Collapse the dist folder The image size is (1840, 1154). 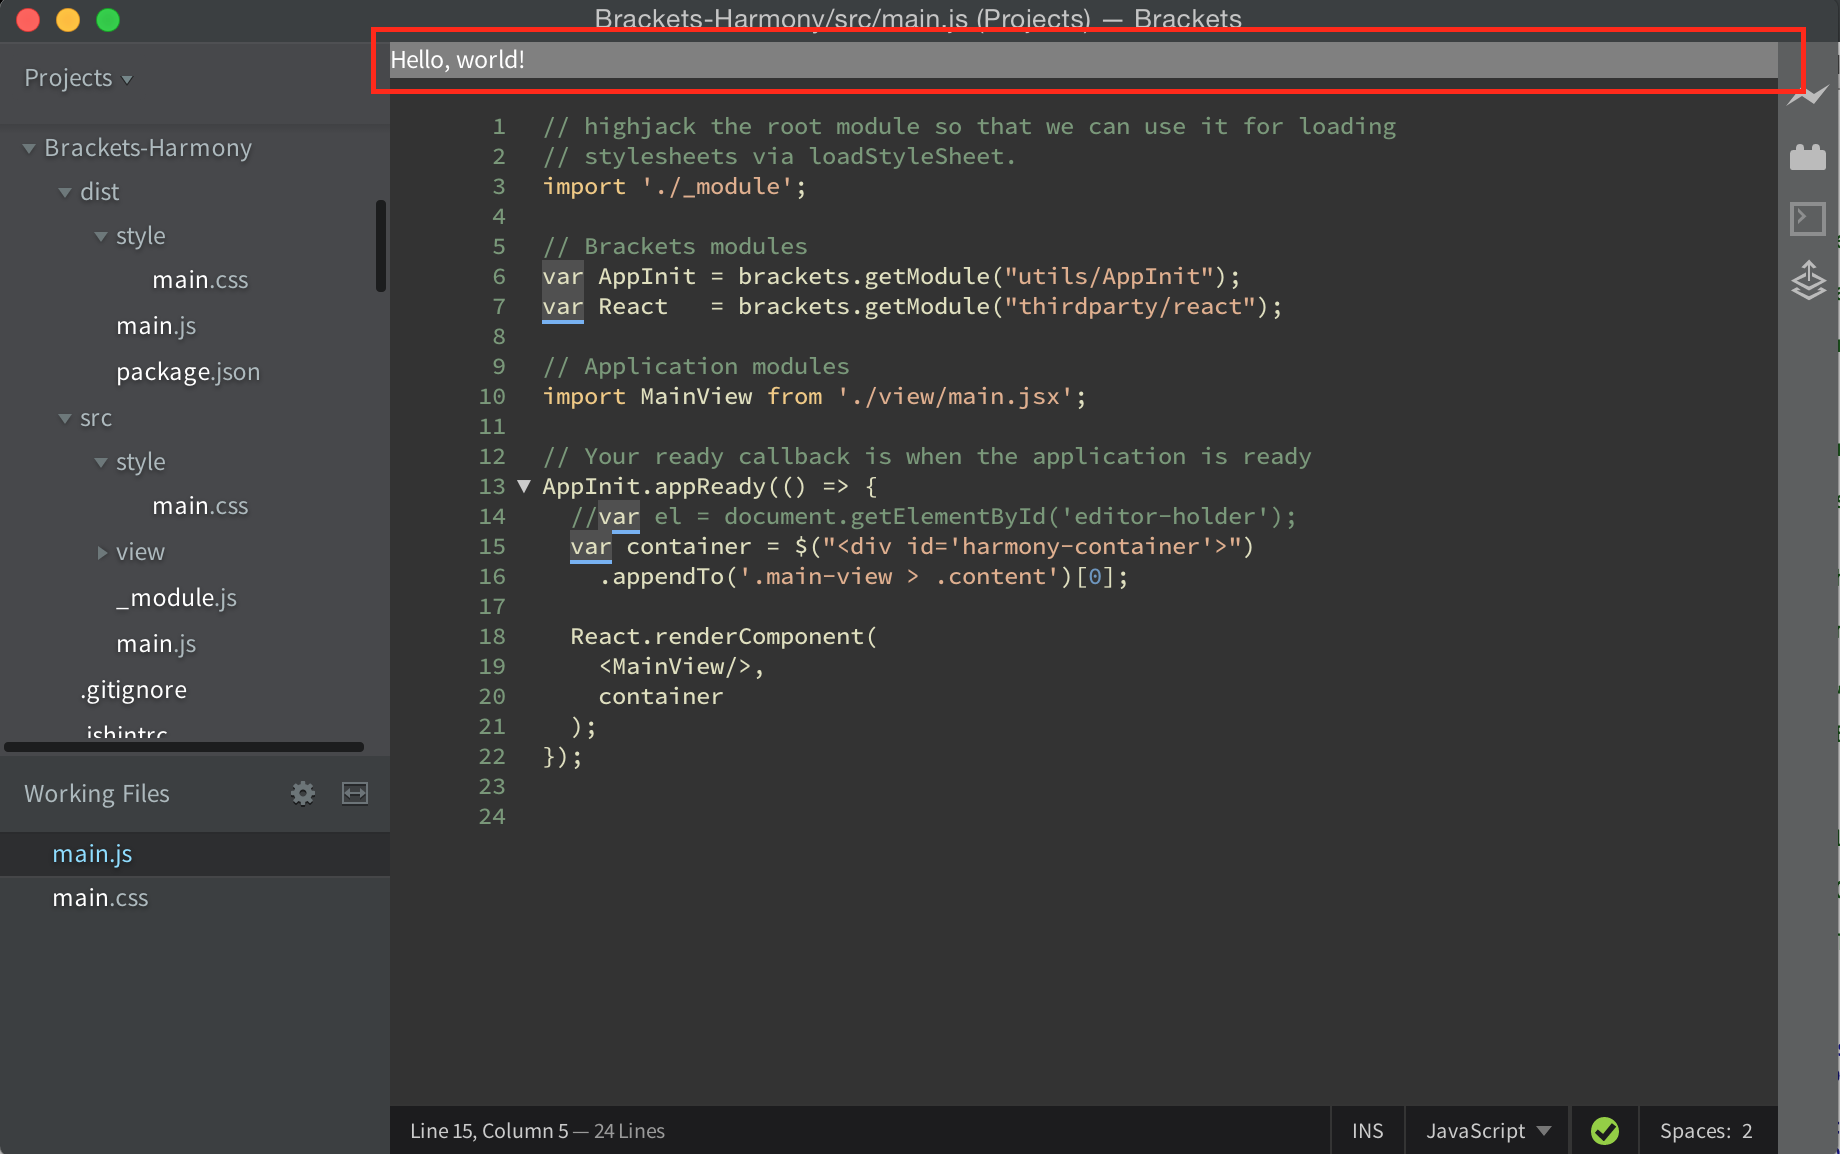[65, 192]
